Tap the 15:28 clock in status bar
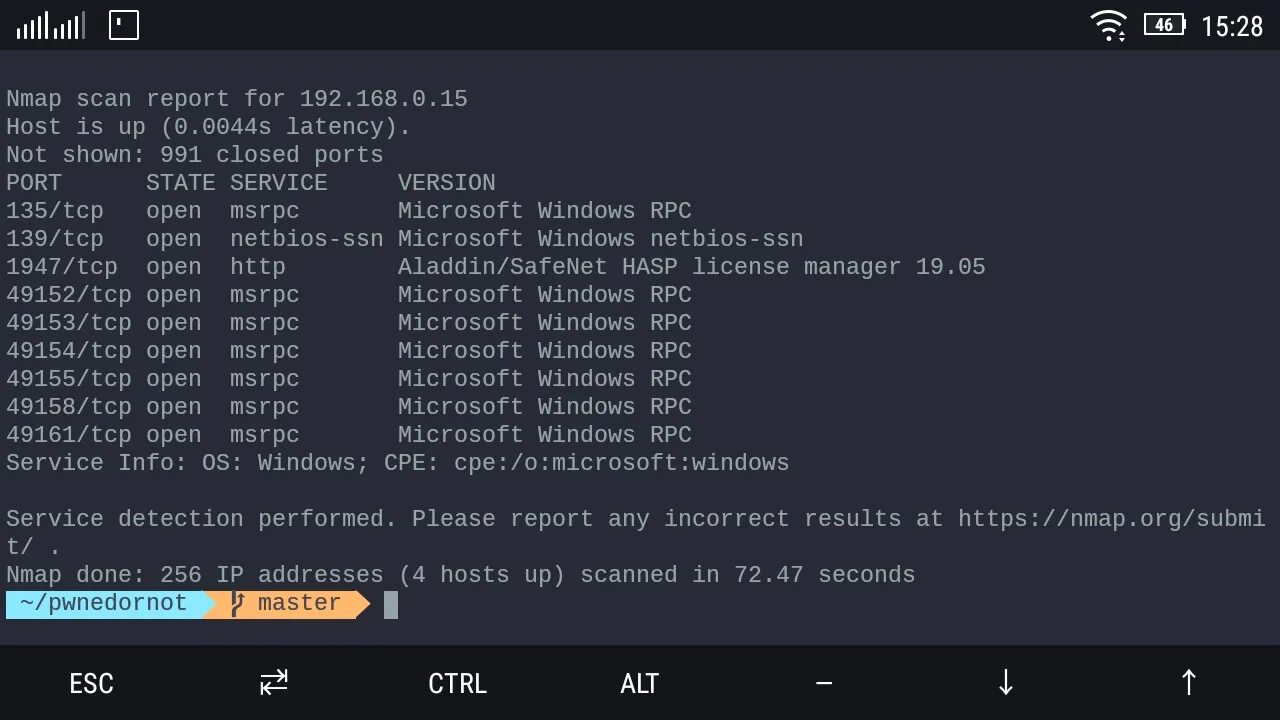 (1231, 26)
